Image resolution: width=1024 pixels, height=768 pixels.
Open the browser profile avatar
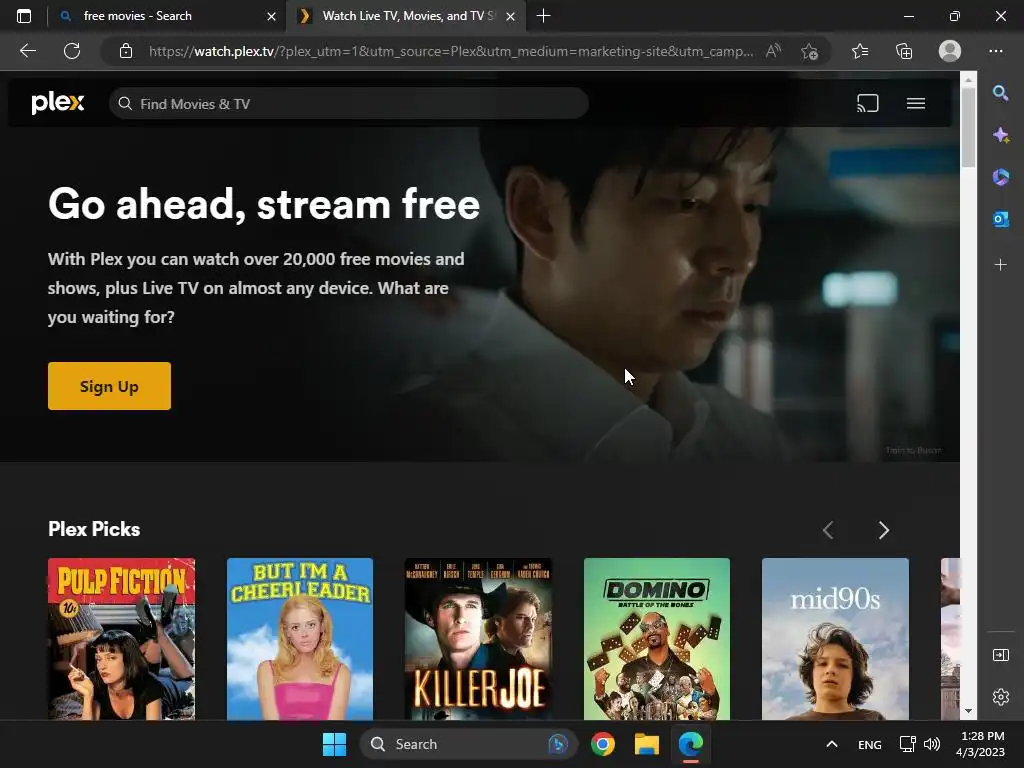coord(950,51)
